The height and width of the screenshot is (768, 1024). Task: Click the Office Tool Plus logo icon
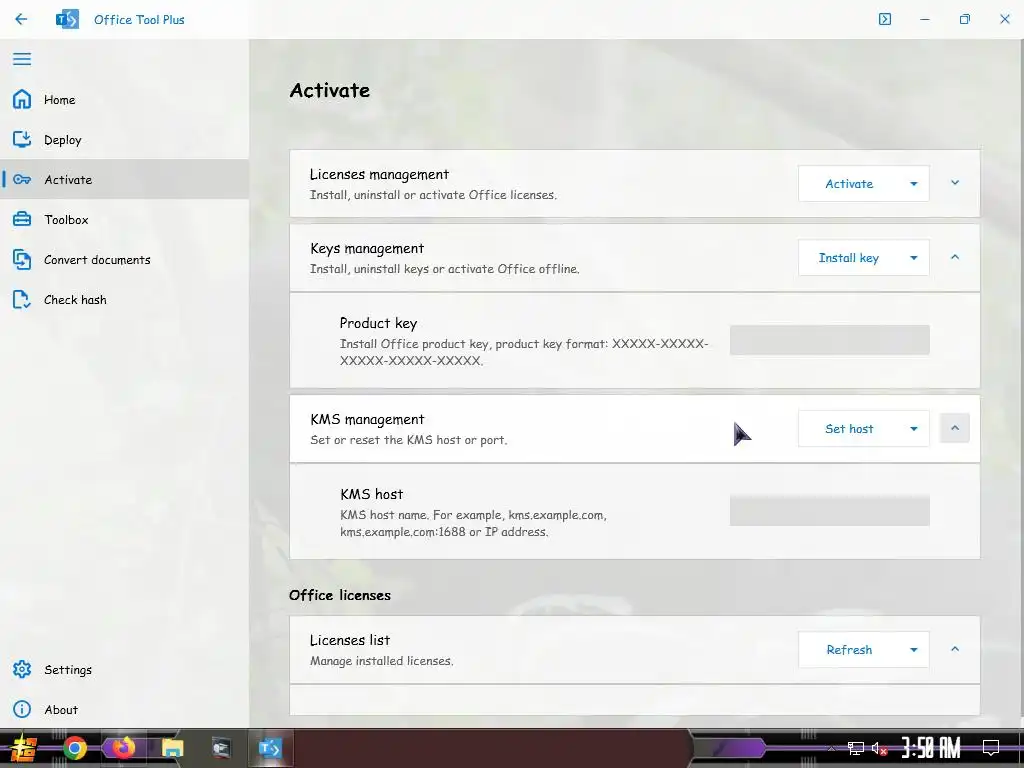click(x=67, y=19)
